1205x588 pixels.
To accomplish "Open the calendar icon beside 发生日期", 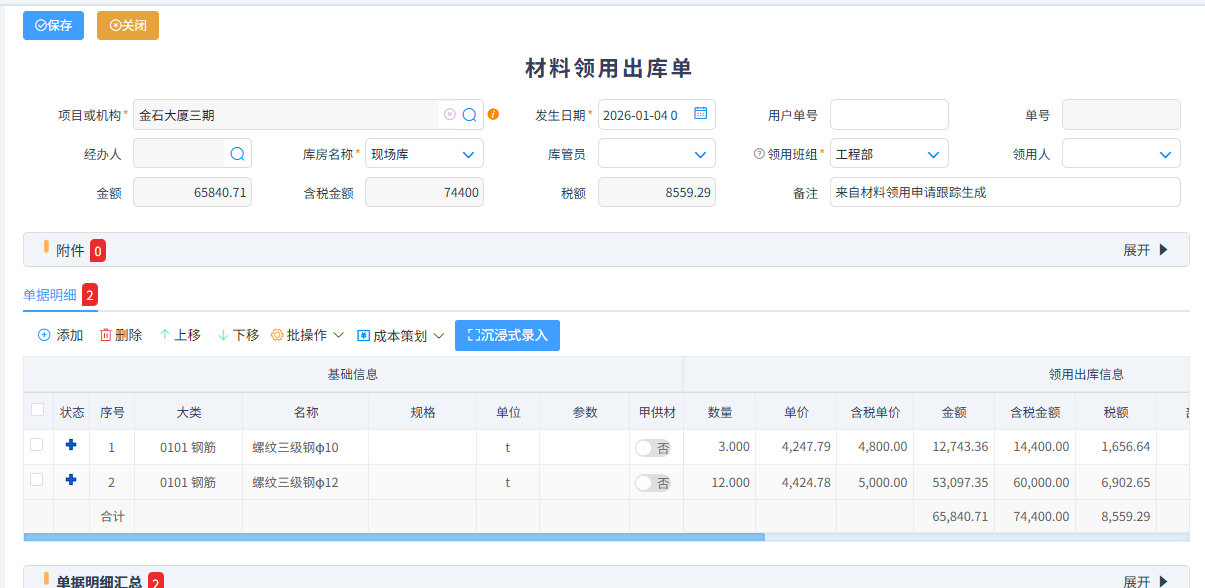I will click(x=701, y=114).
